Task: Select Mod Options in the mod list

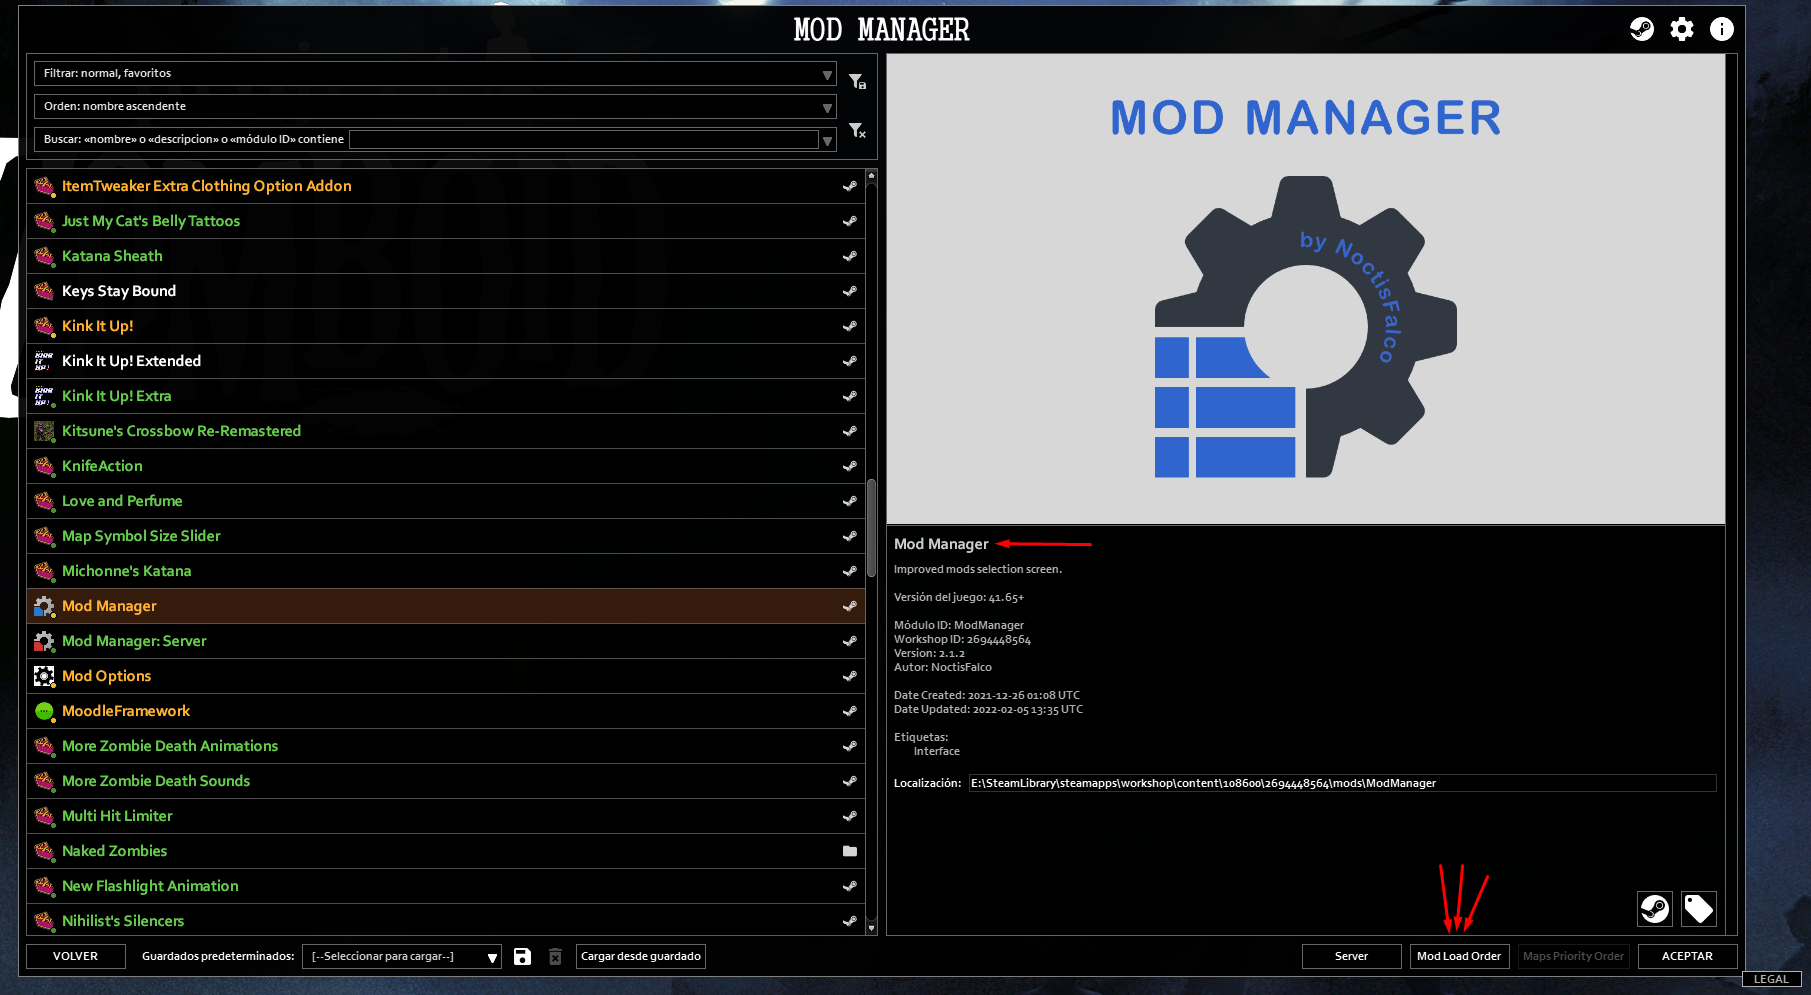Action: tap(107, 676)
